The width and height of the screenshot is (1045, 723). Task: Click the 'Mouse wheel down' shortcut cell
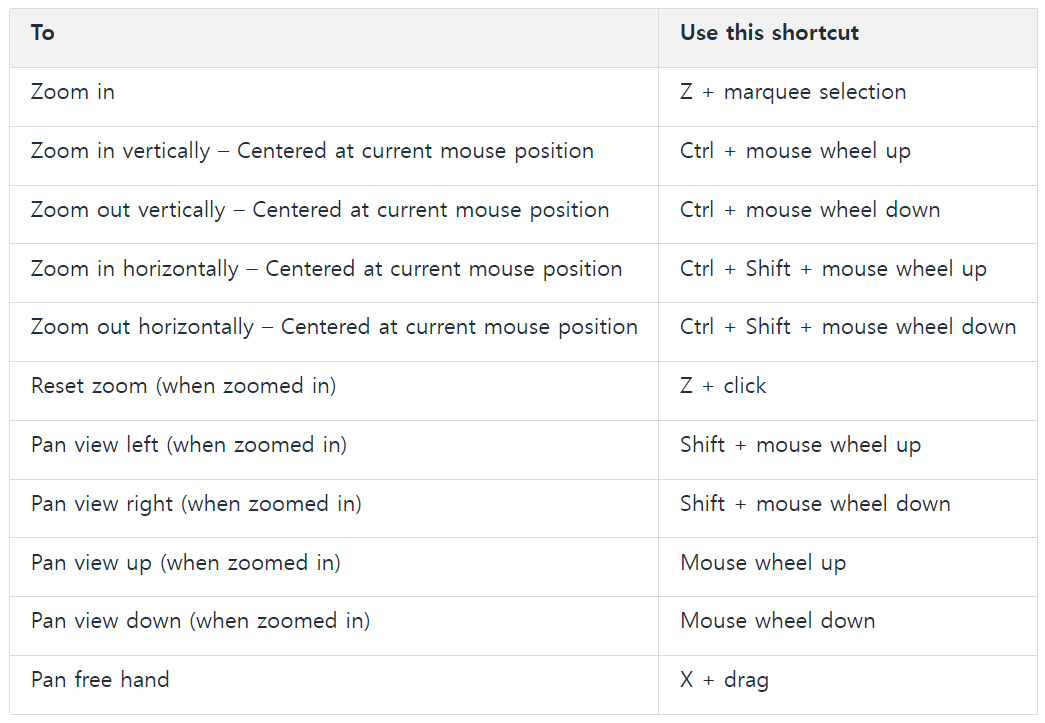(777, 621)
